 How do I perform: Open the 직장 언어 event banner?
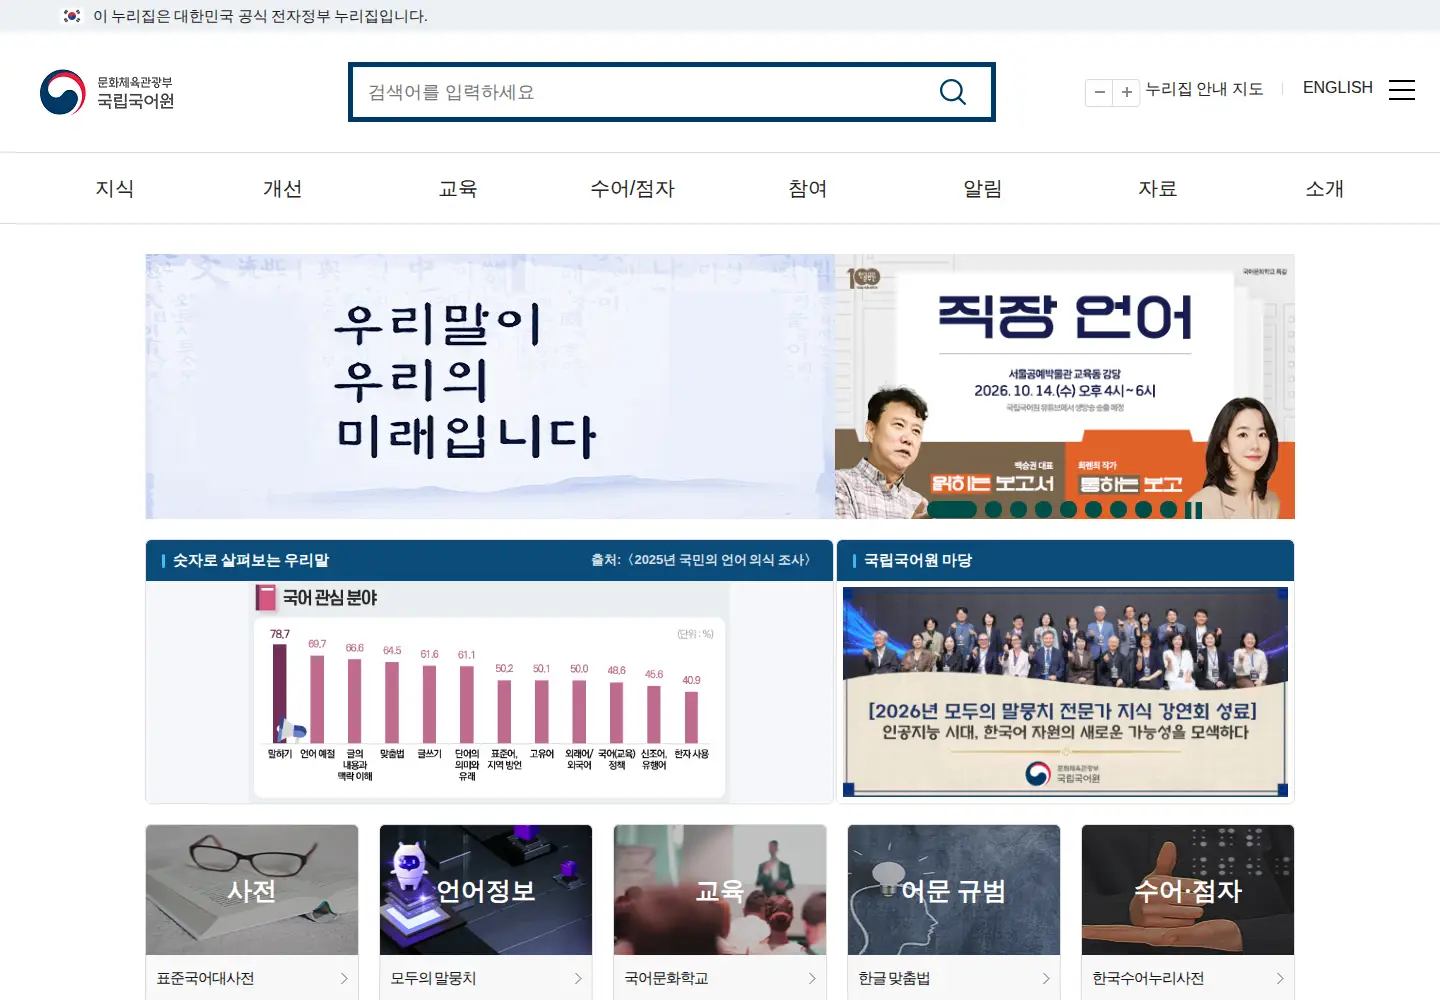coord(1065,386)
